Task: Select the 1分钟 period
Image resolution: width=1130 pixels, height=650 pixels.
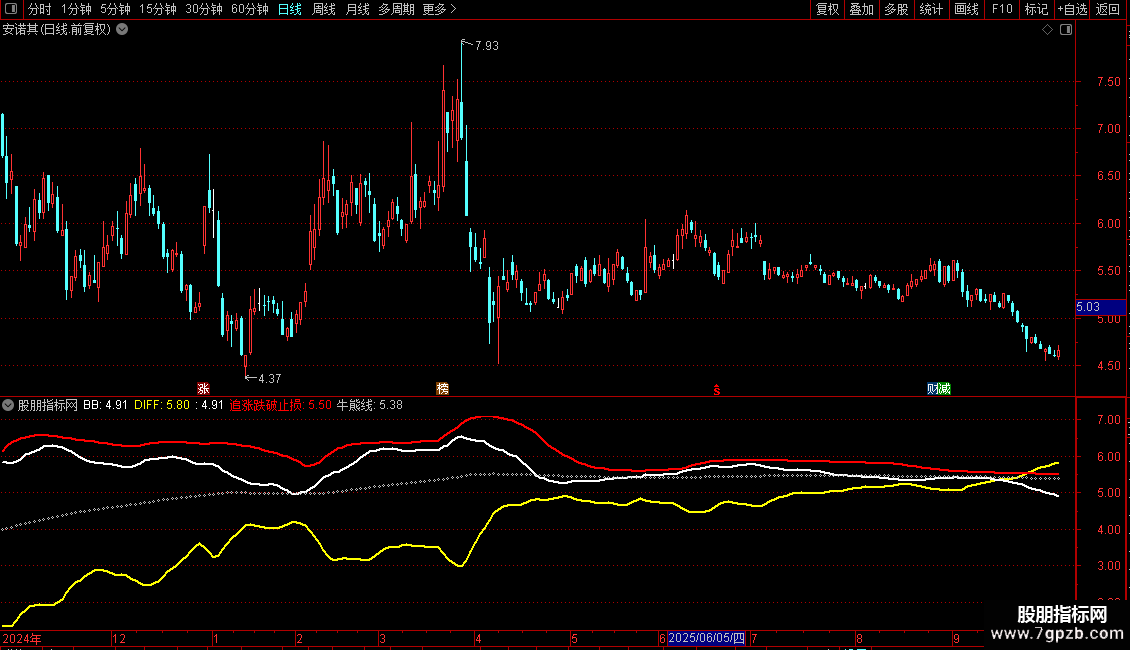Action: tap(76, 9)
